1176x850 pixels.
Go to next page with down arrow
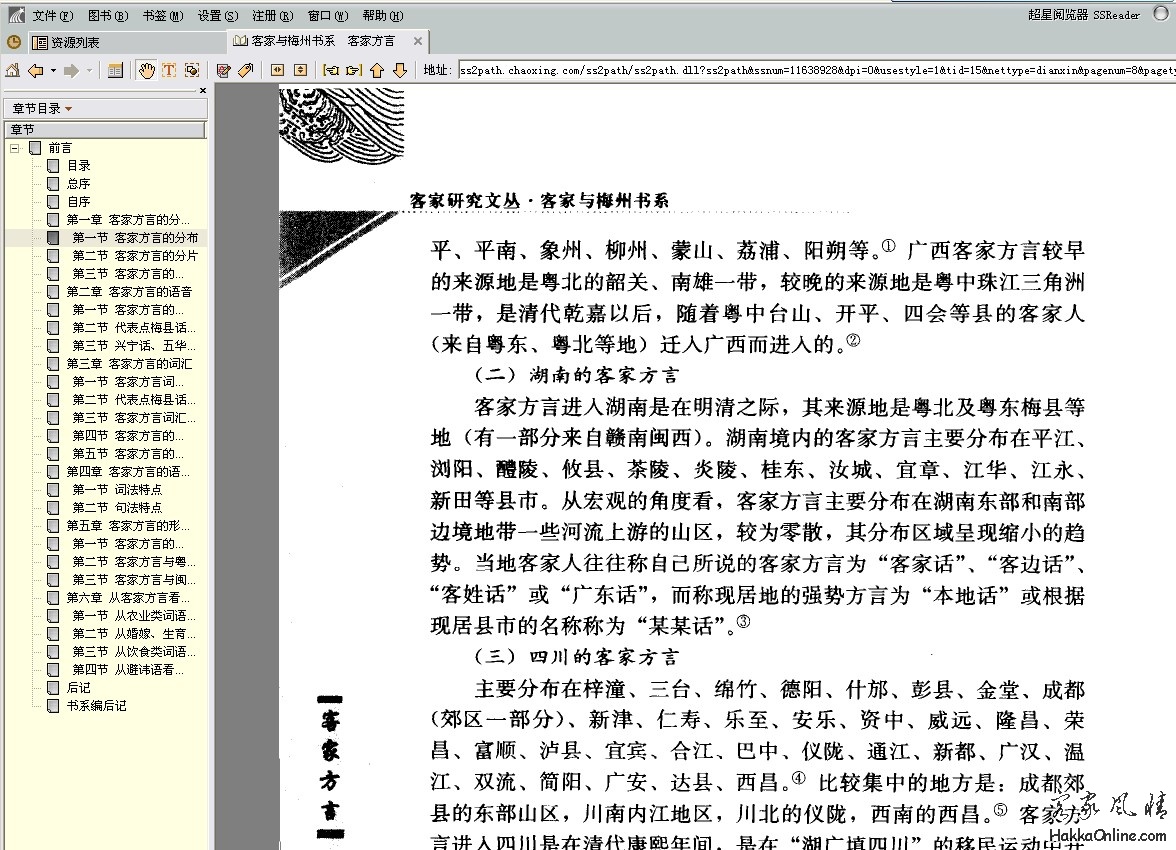pos(399,70)
